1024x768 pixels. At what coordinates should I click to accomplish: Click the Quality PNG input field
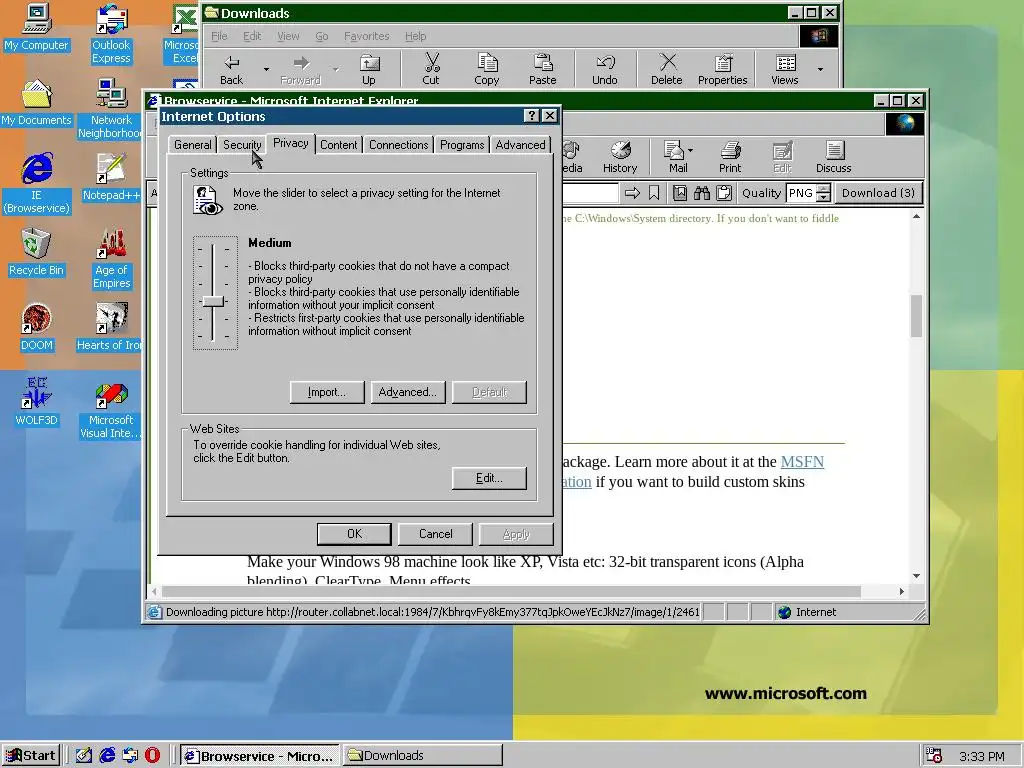801,193
